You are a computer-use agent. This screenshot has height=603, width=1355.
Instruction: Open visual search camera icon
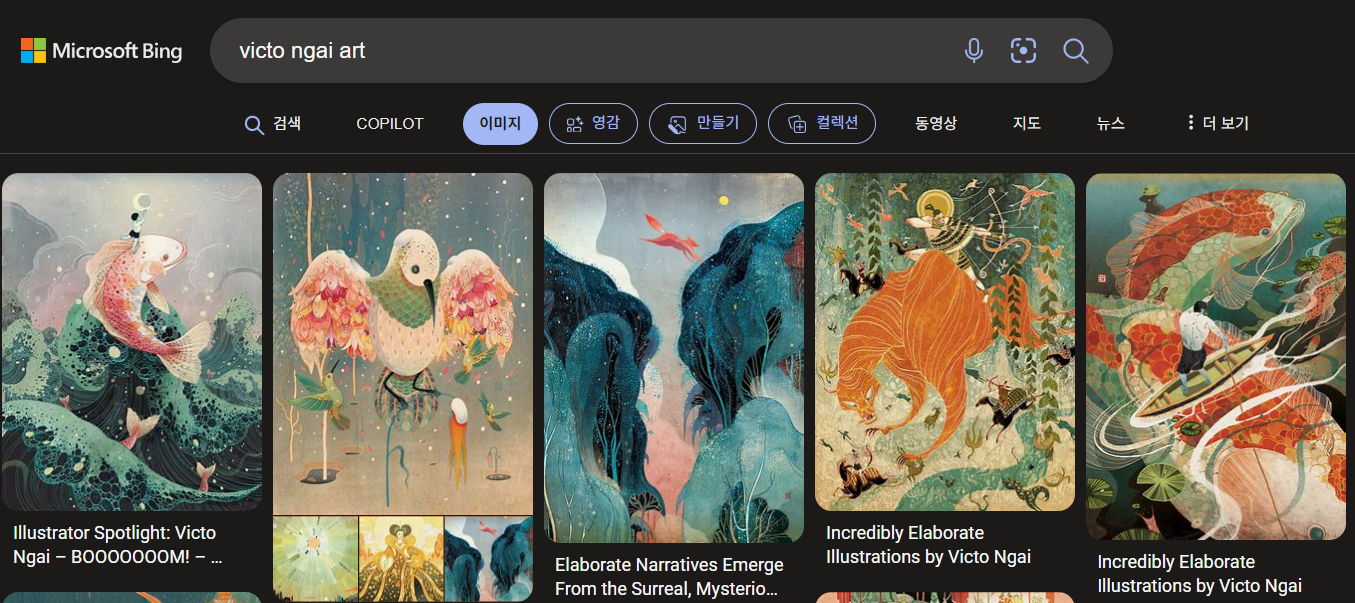[1023, 51]
